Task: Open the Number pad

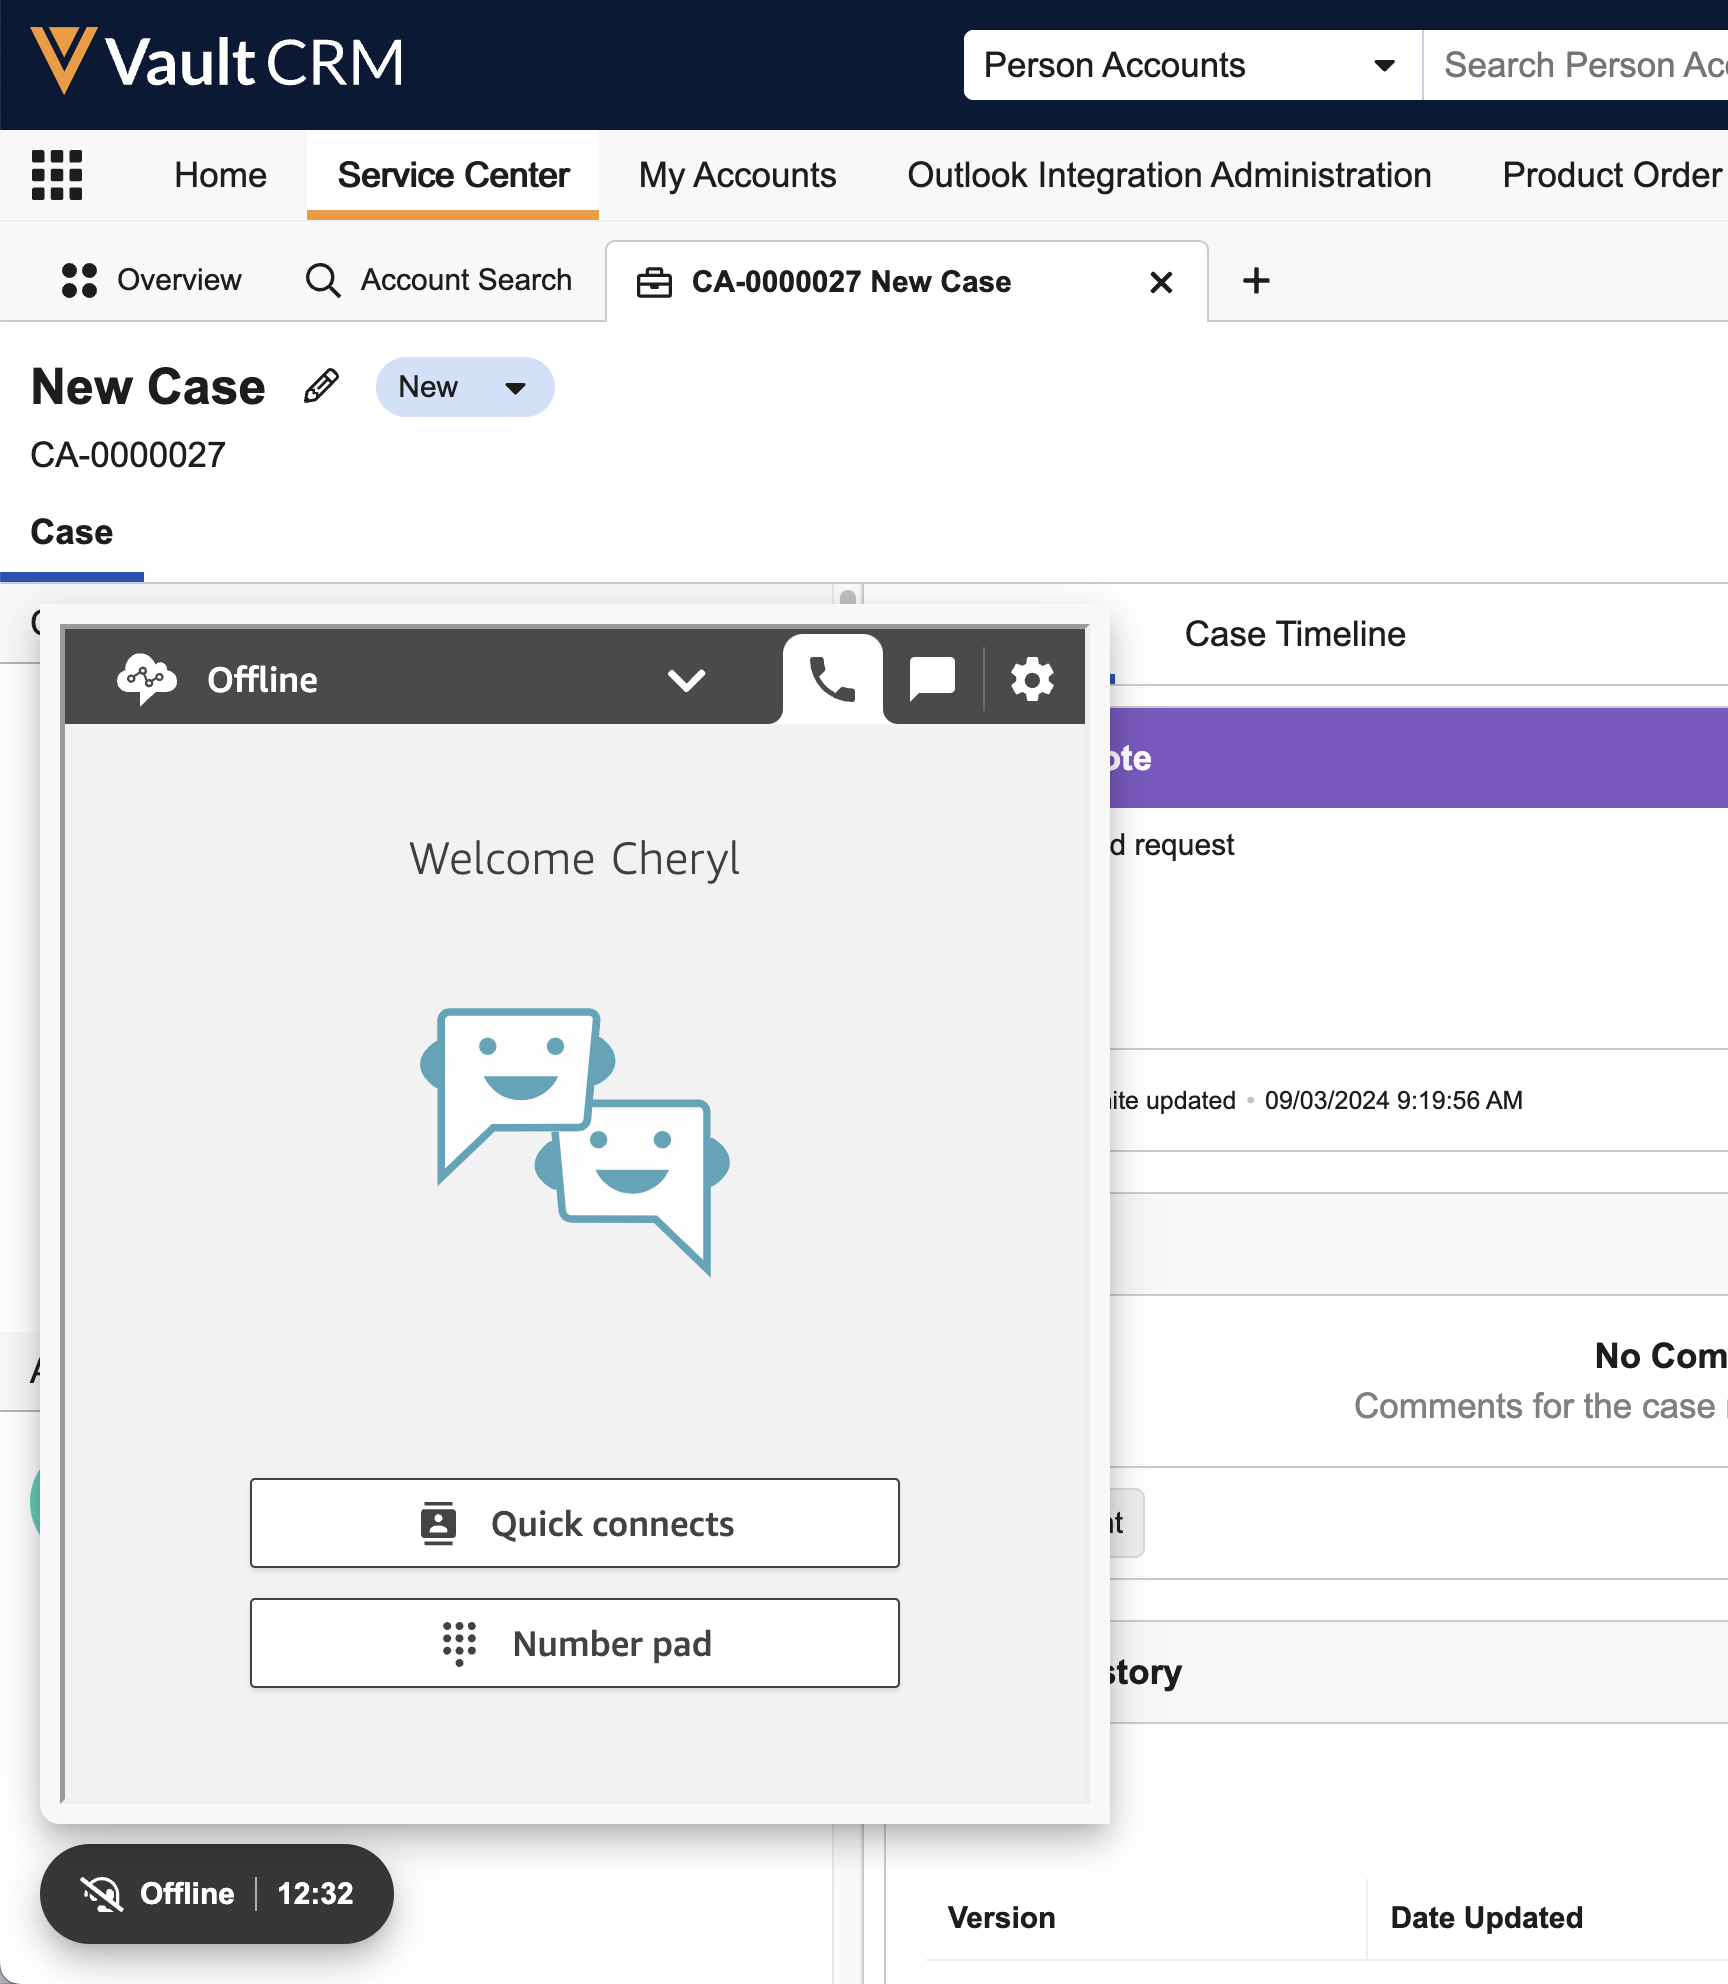Action: 574,1643
